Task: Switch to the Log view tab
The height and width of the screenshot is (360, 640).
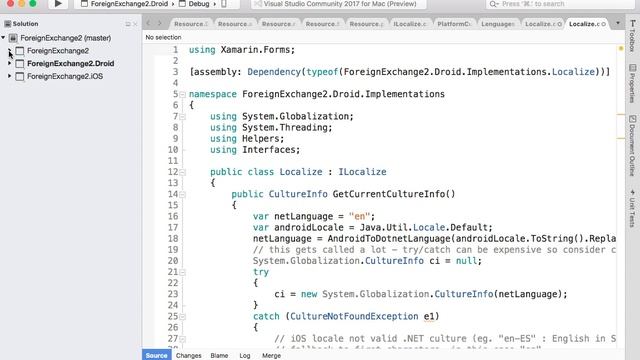Action: point(244,355)
